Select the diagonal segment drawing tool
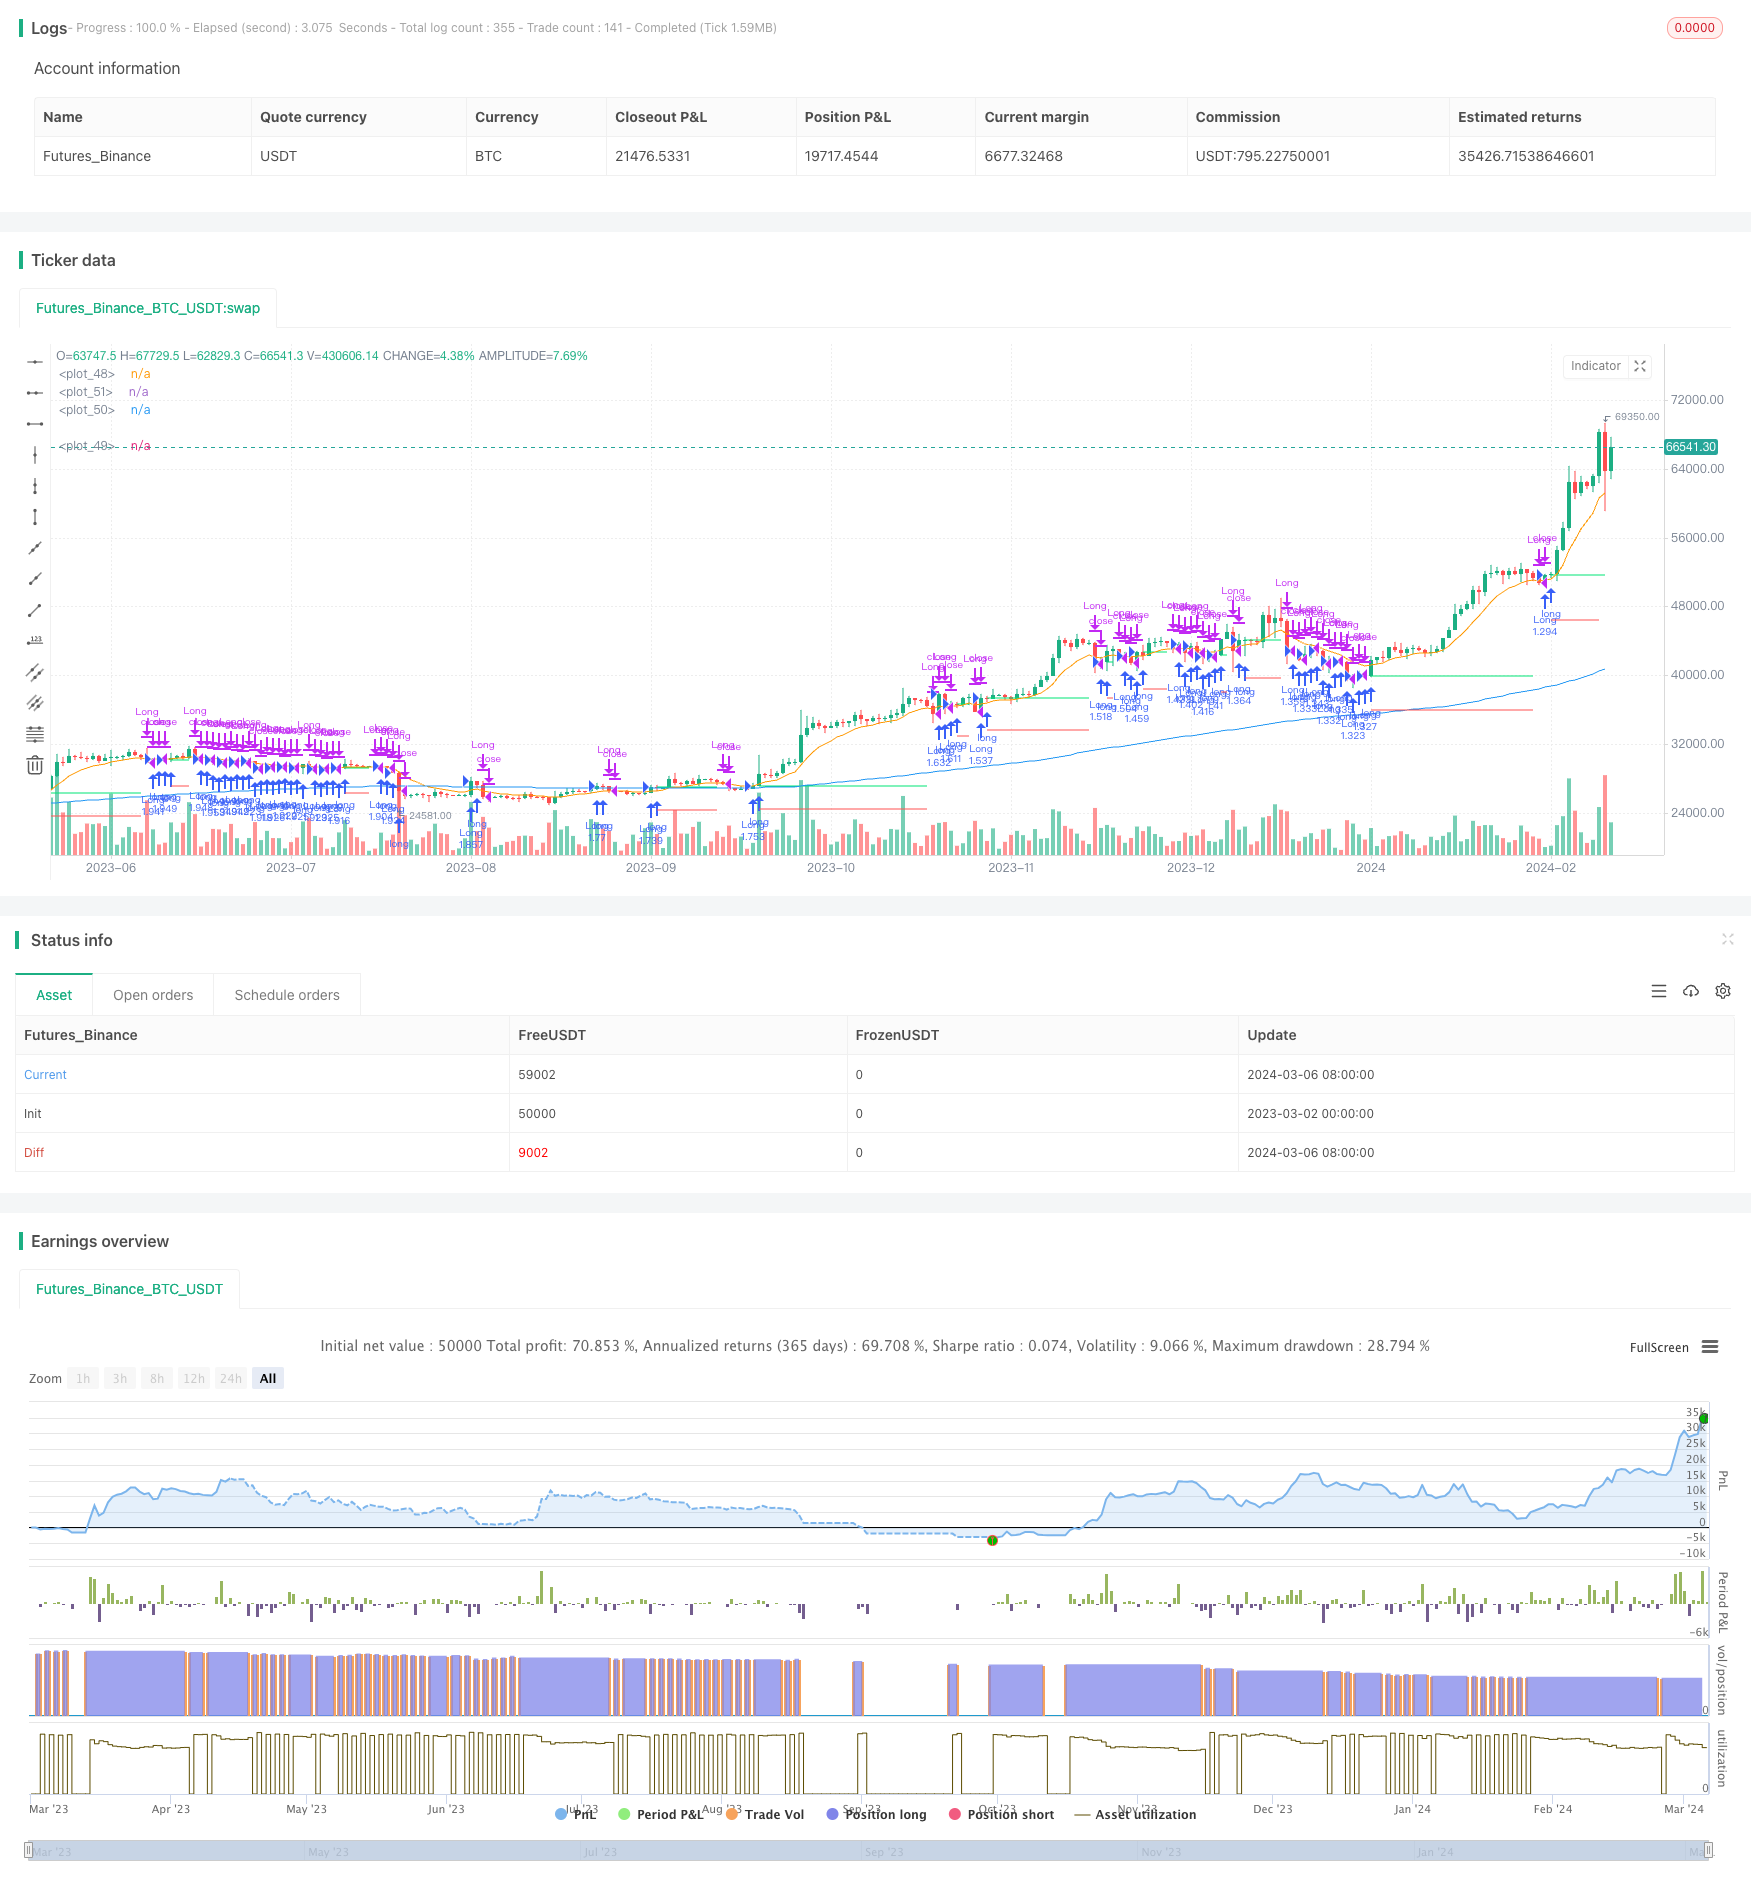 pyautogui.click(x=35, y=610)
